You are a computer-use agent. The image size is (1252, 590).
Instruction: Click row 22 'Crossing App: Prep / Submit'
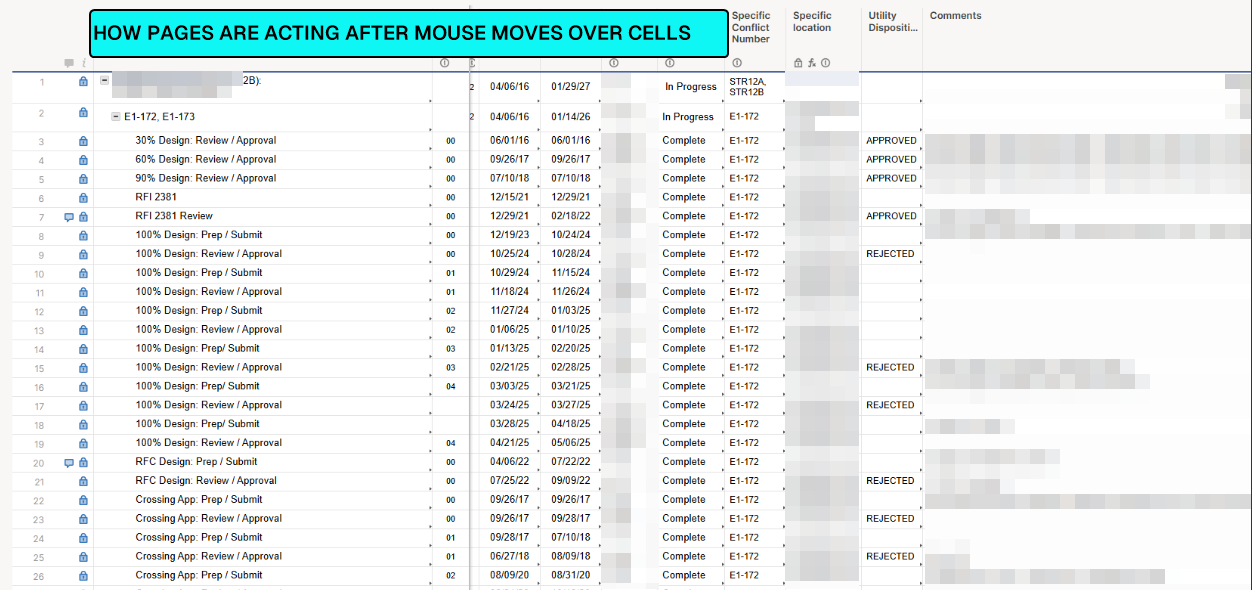[x=199, y=500]
